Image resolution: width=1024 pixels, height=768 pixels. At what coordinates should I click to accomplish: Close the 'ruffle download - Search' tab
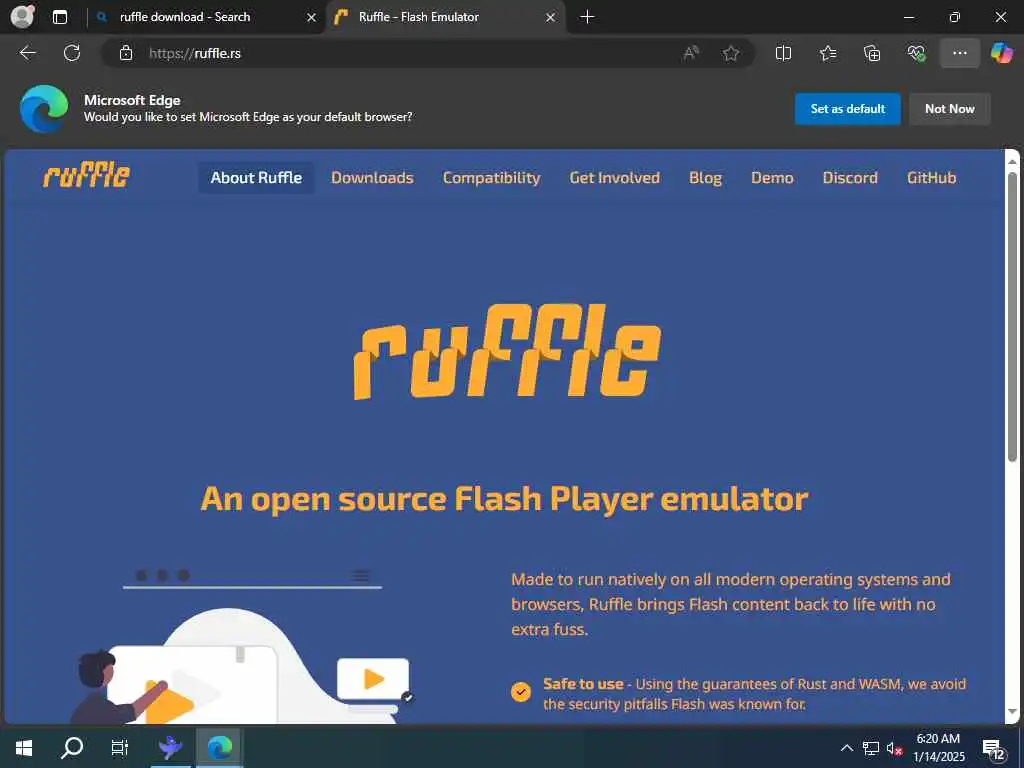pos(312,18)
